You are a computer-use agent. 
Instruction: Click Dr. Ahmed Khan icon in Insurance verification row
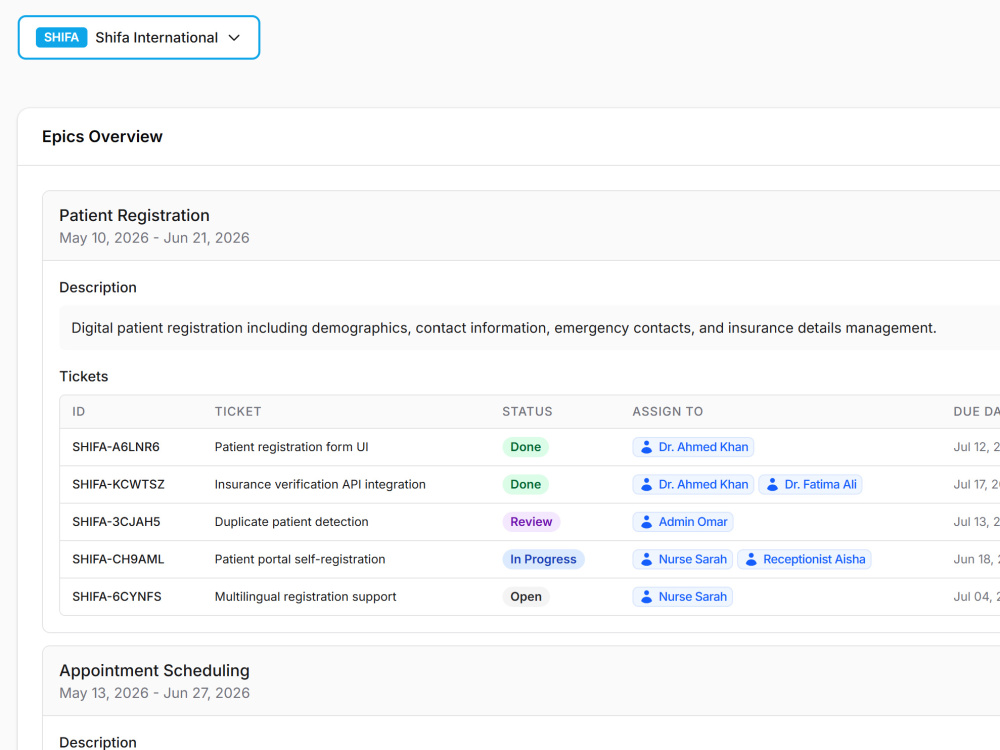(646, 485)
